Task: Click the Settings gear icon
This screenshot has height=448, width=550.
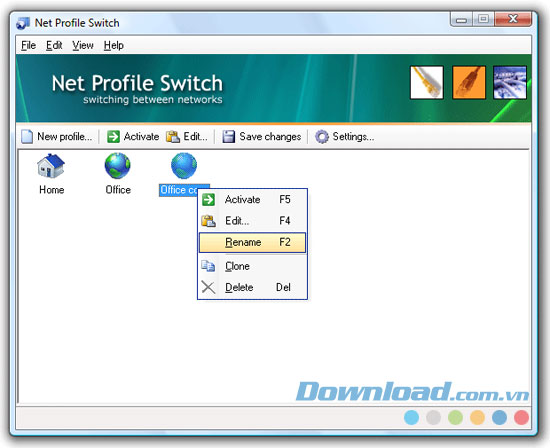Action: 322,136
